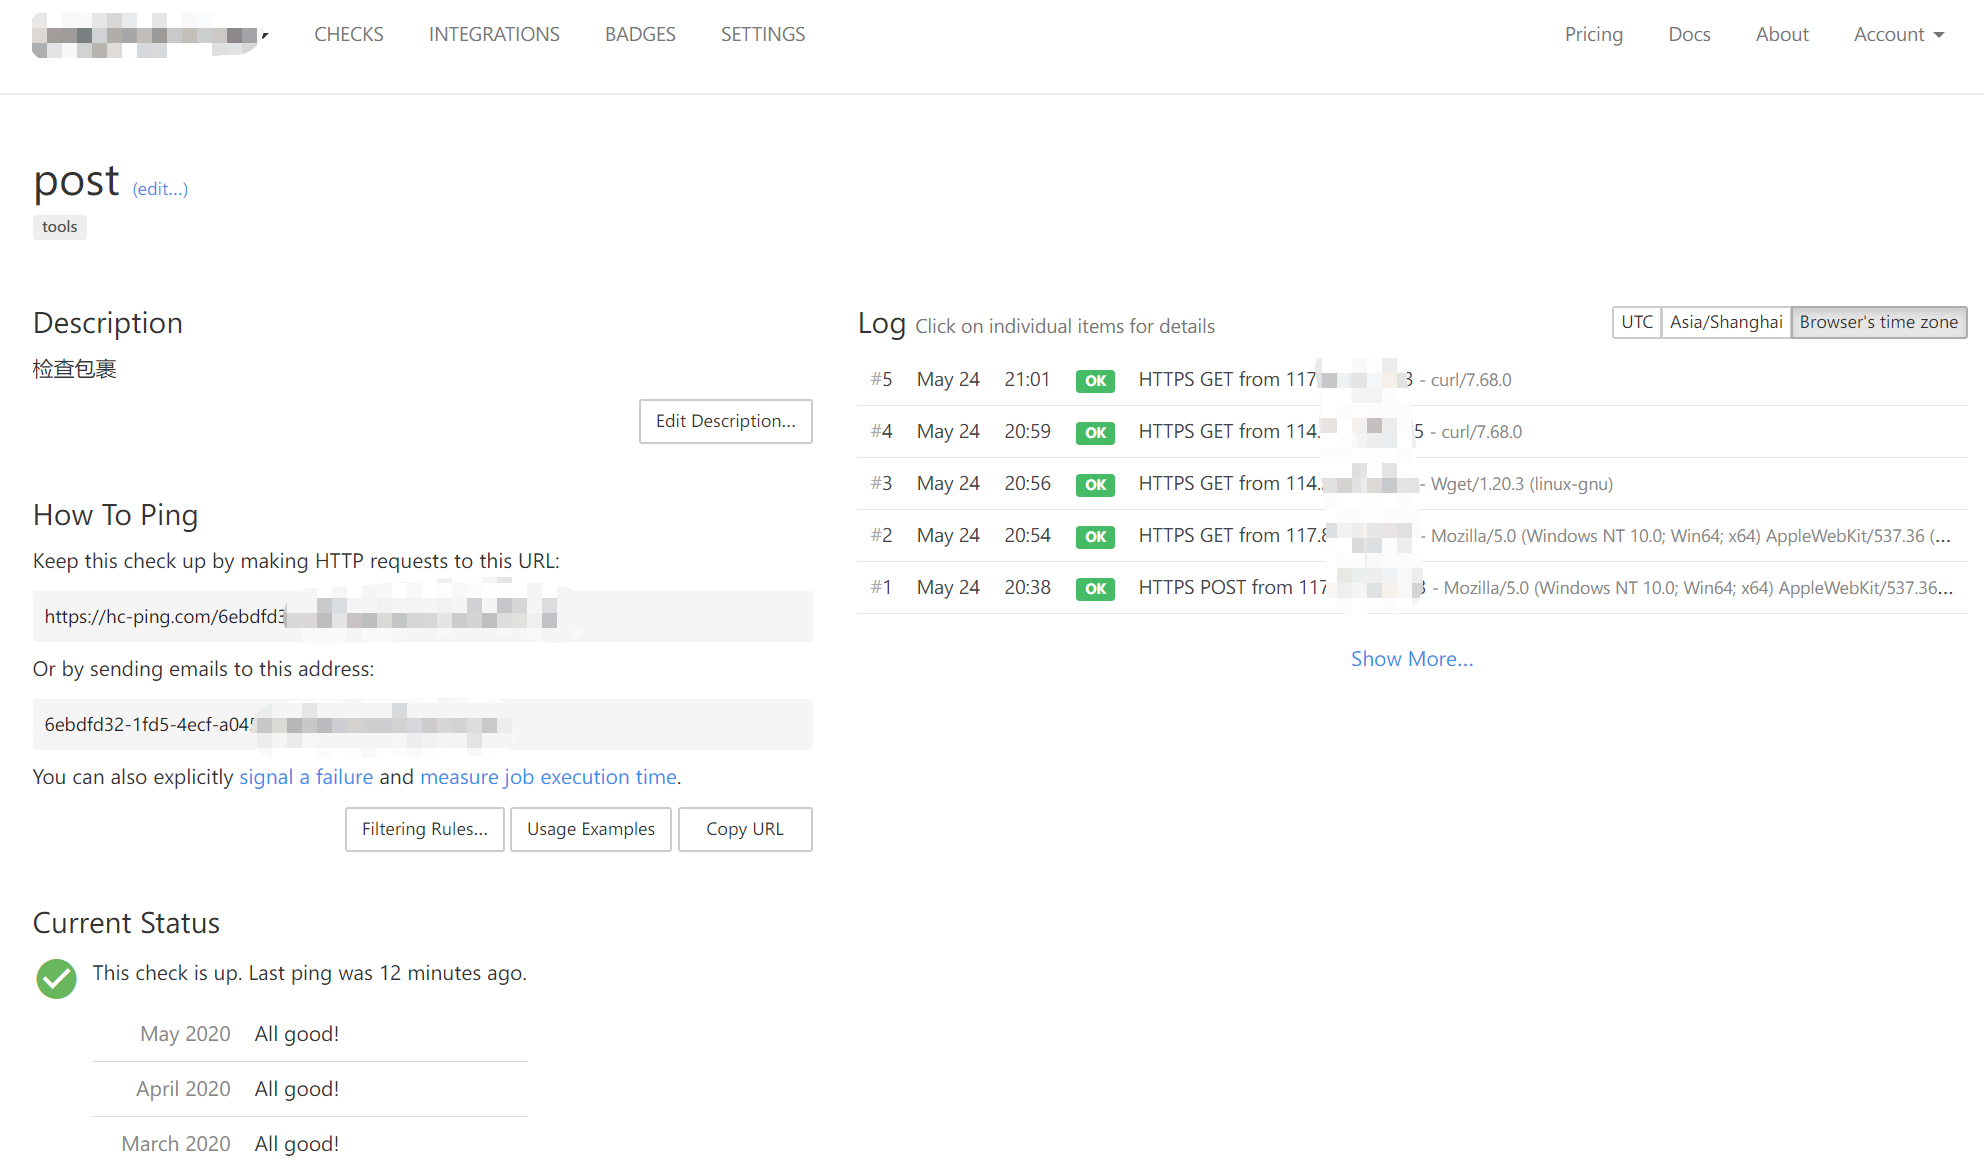This screenshot has height=1171, width=1984.
Task: Open Filtering Rules dialog
Action: pyautogui.click(x=424, y=829)
